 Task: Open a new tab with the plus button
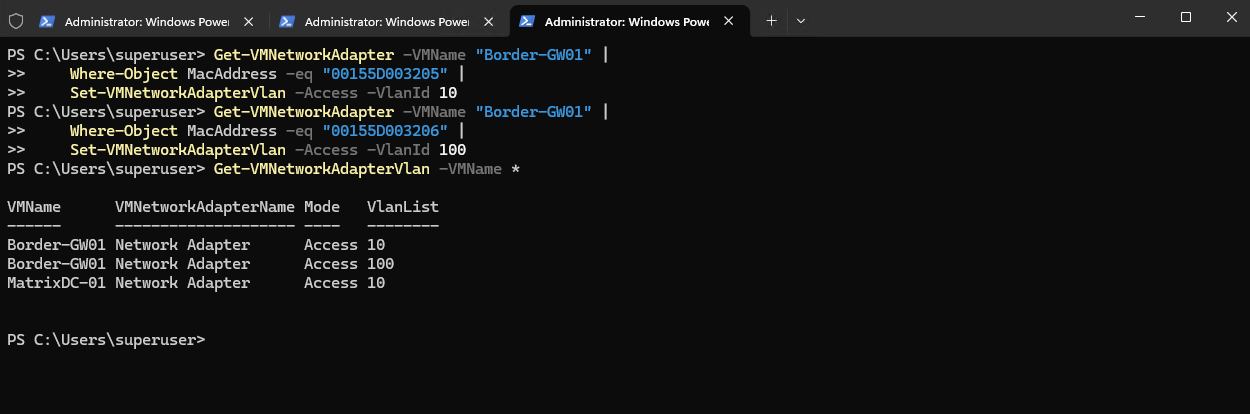(771, 20)
